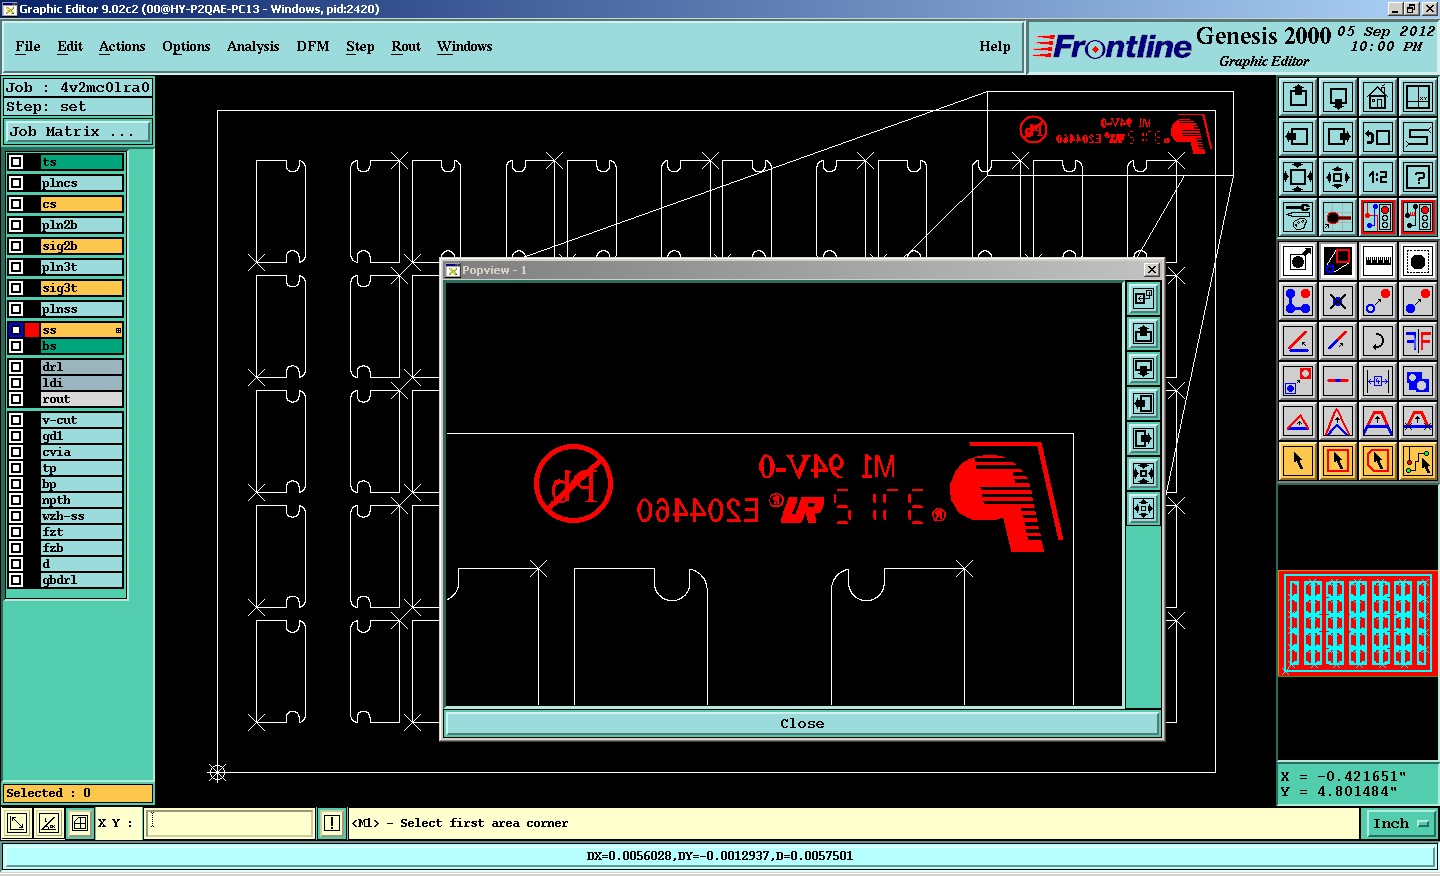Image resolution: width=1440 pixels, height=876 pixels.
Task: Select the bs layer name
Action: coord(81,346)
